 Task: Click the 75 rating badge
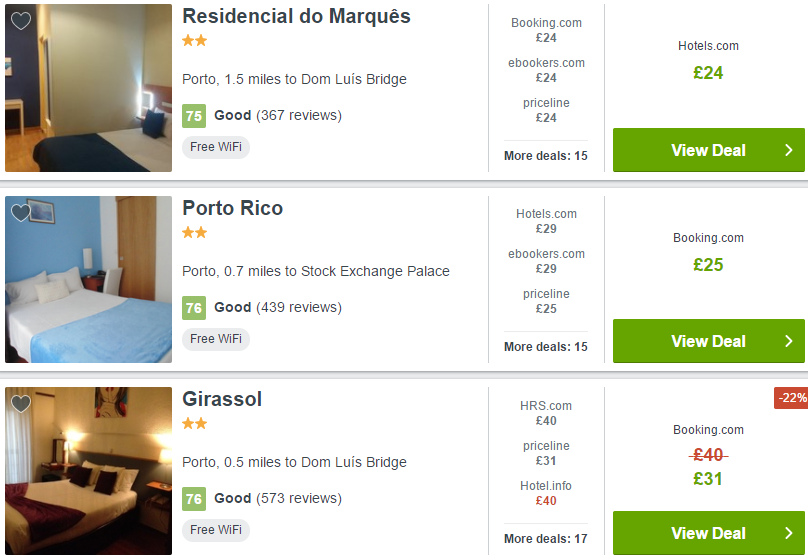pyautogui.click(x=193, y=116)
